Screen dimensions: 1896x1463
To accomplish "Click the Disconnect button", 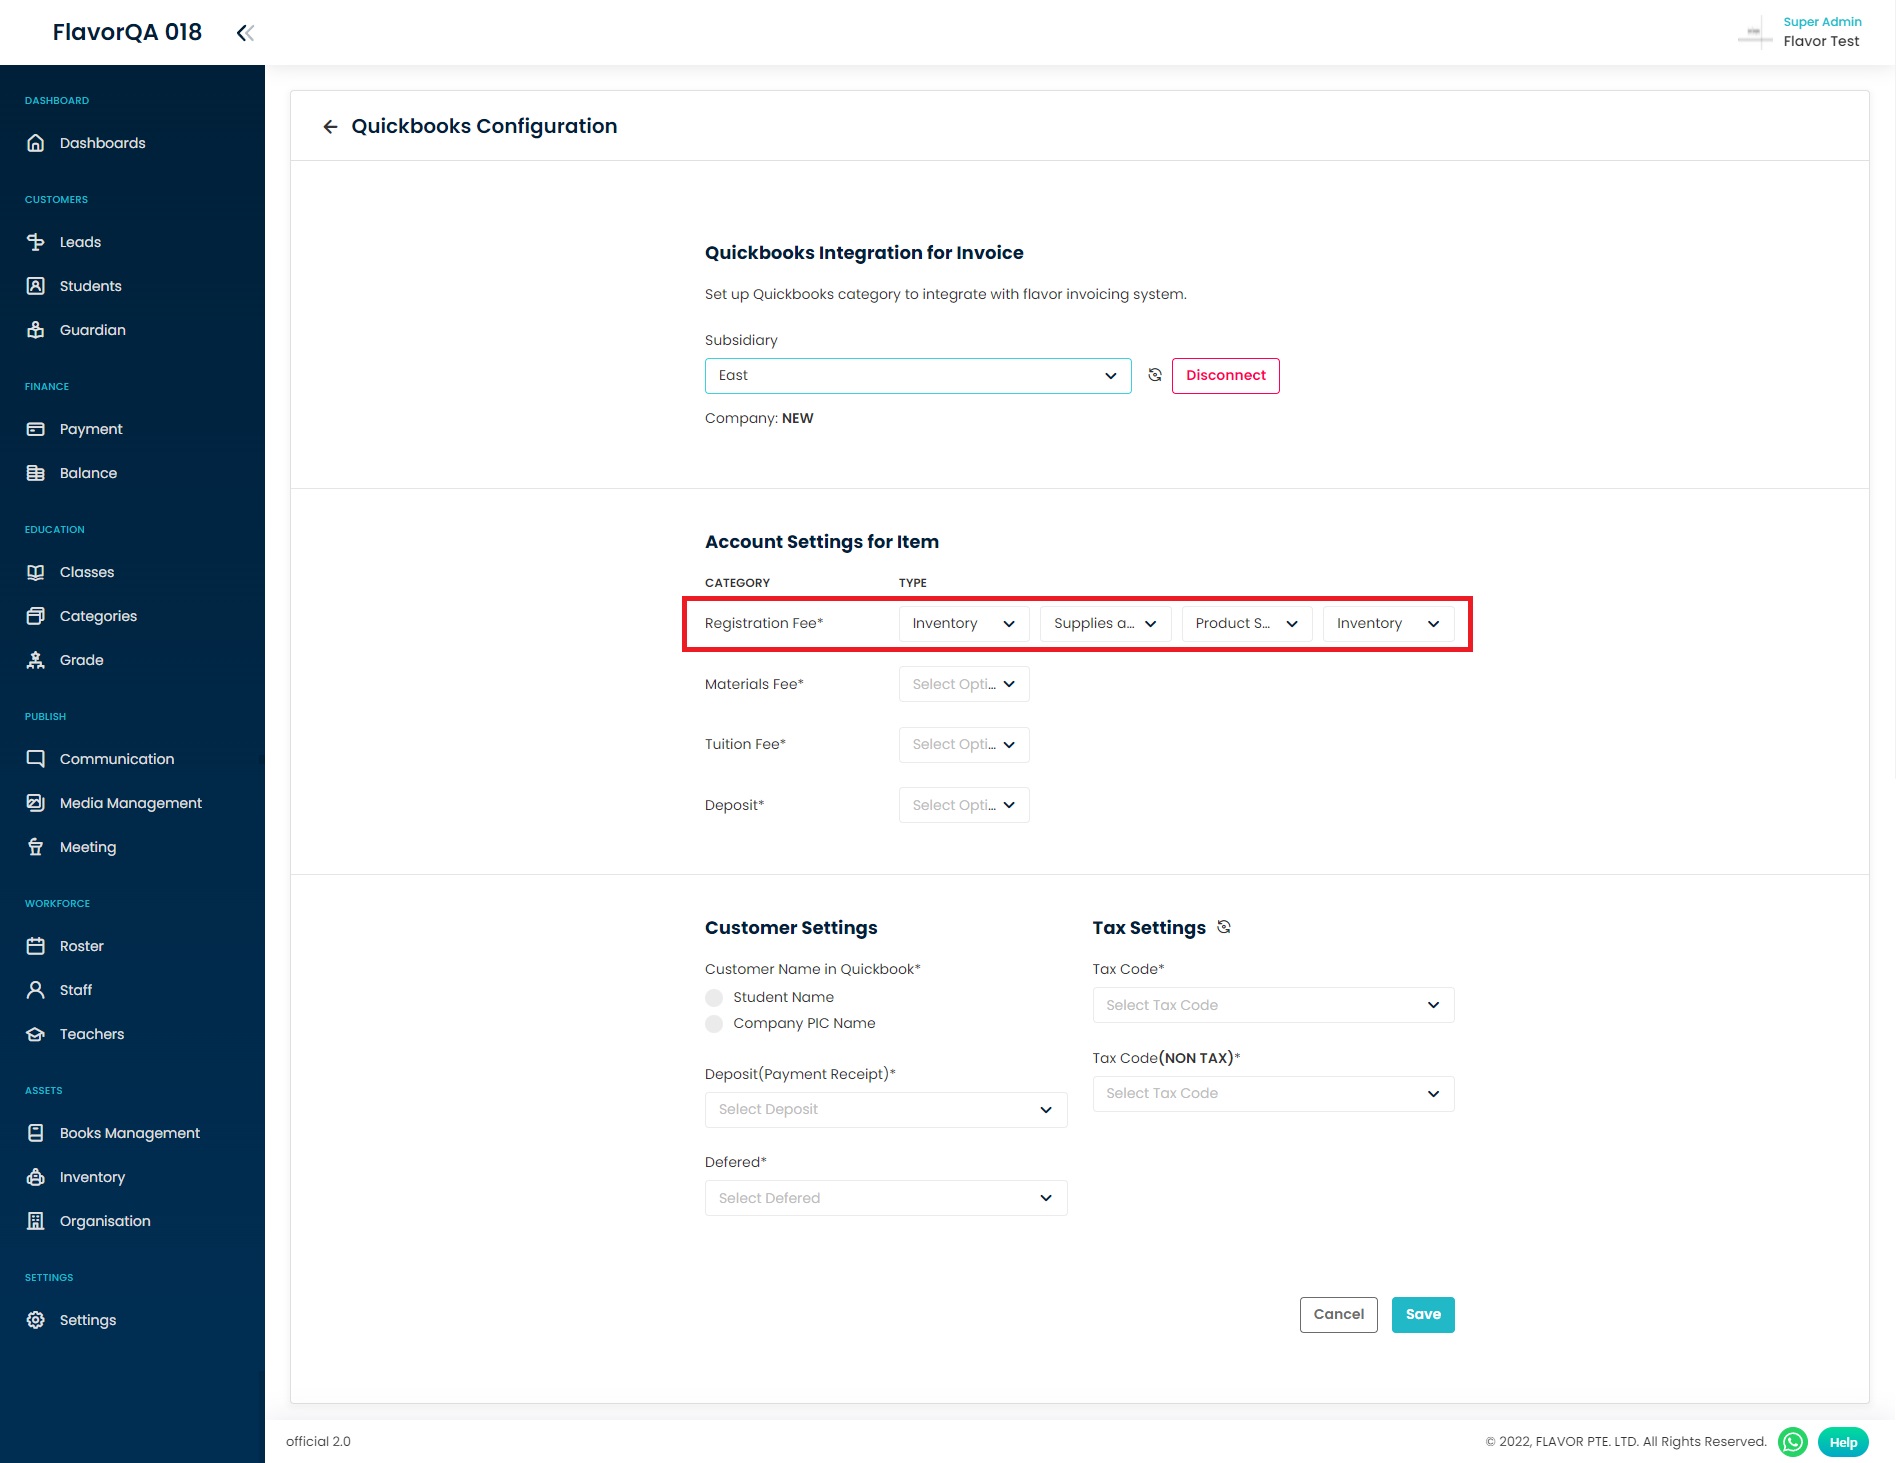I will [1226, 376].
